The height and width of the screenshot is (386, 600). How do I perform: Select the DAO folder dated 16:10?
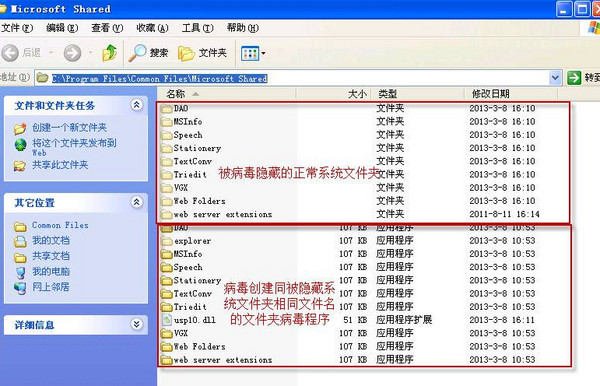(x=174, y=109)
